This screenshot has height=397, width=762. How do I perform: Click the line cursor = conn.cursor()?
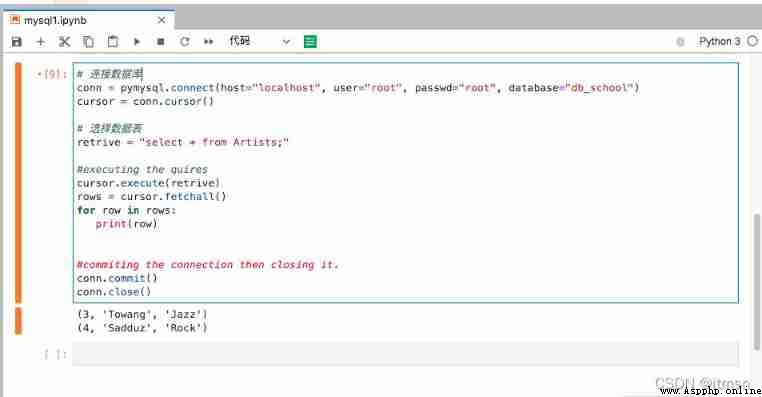[x=145, y=102]
